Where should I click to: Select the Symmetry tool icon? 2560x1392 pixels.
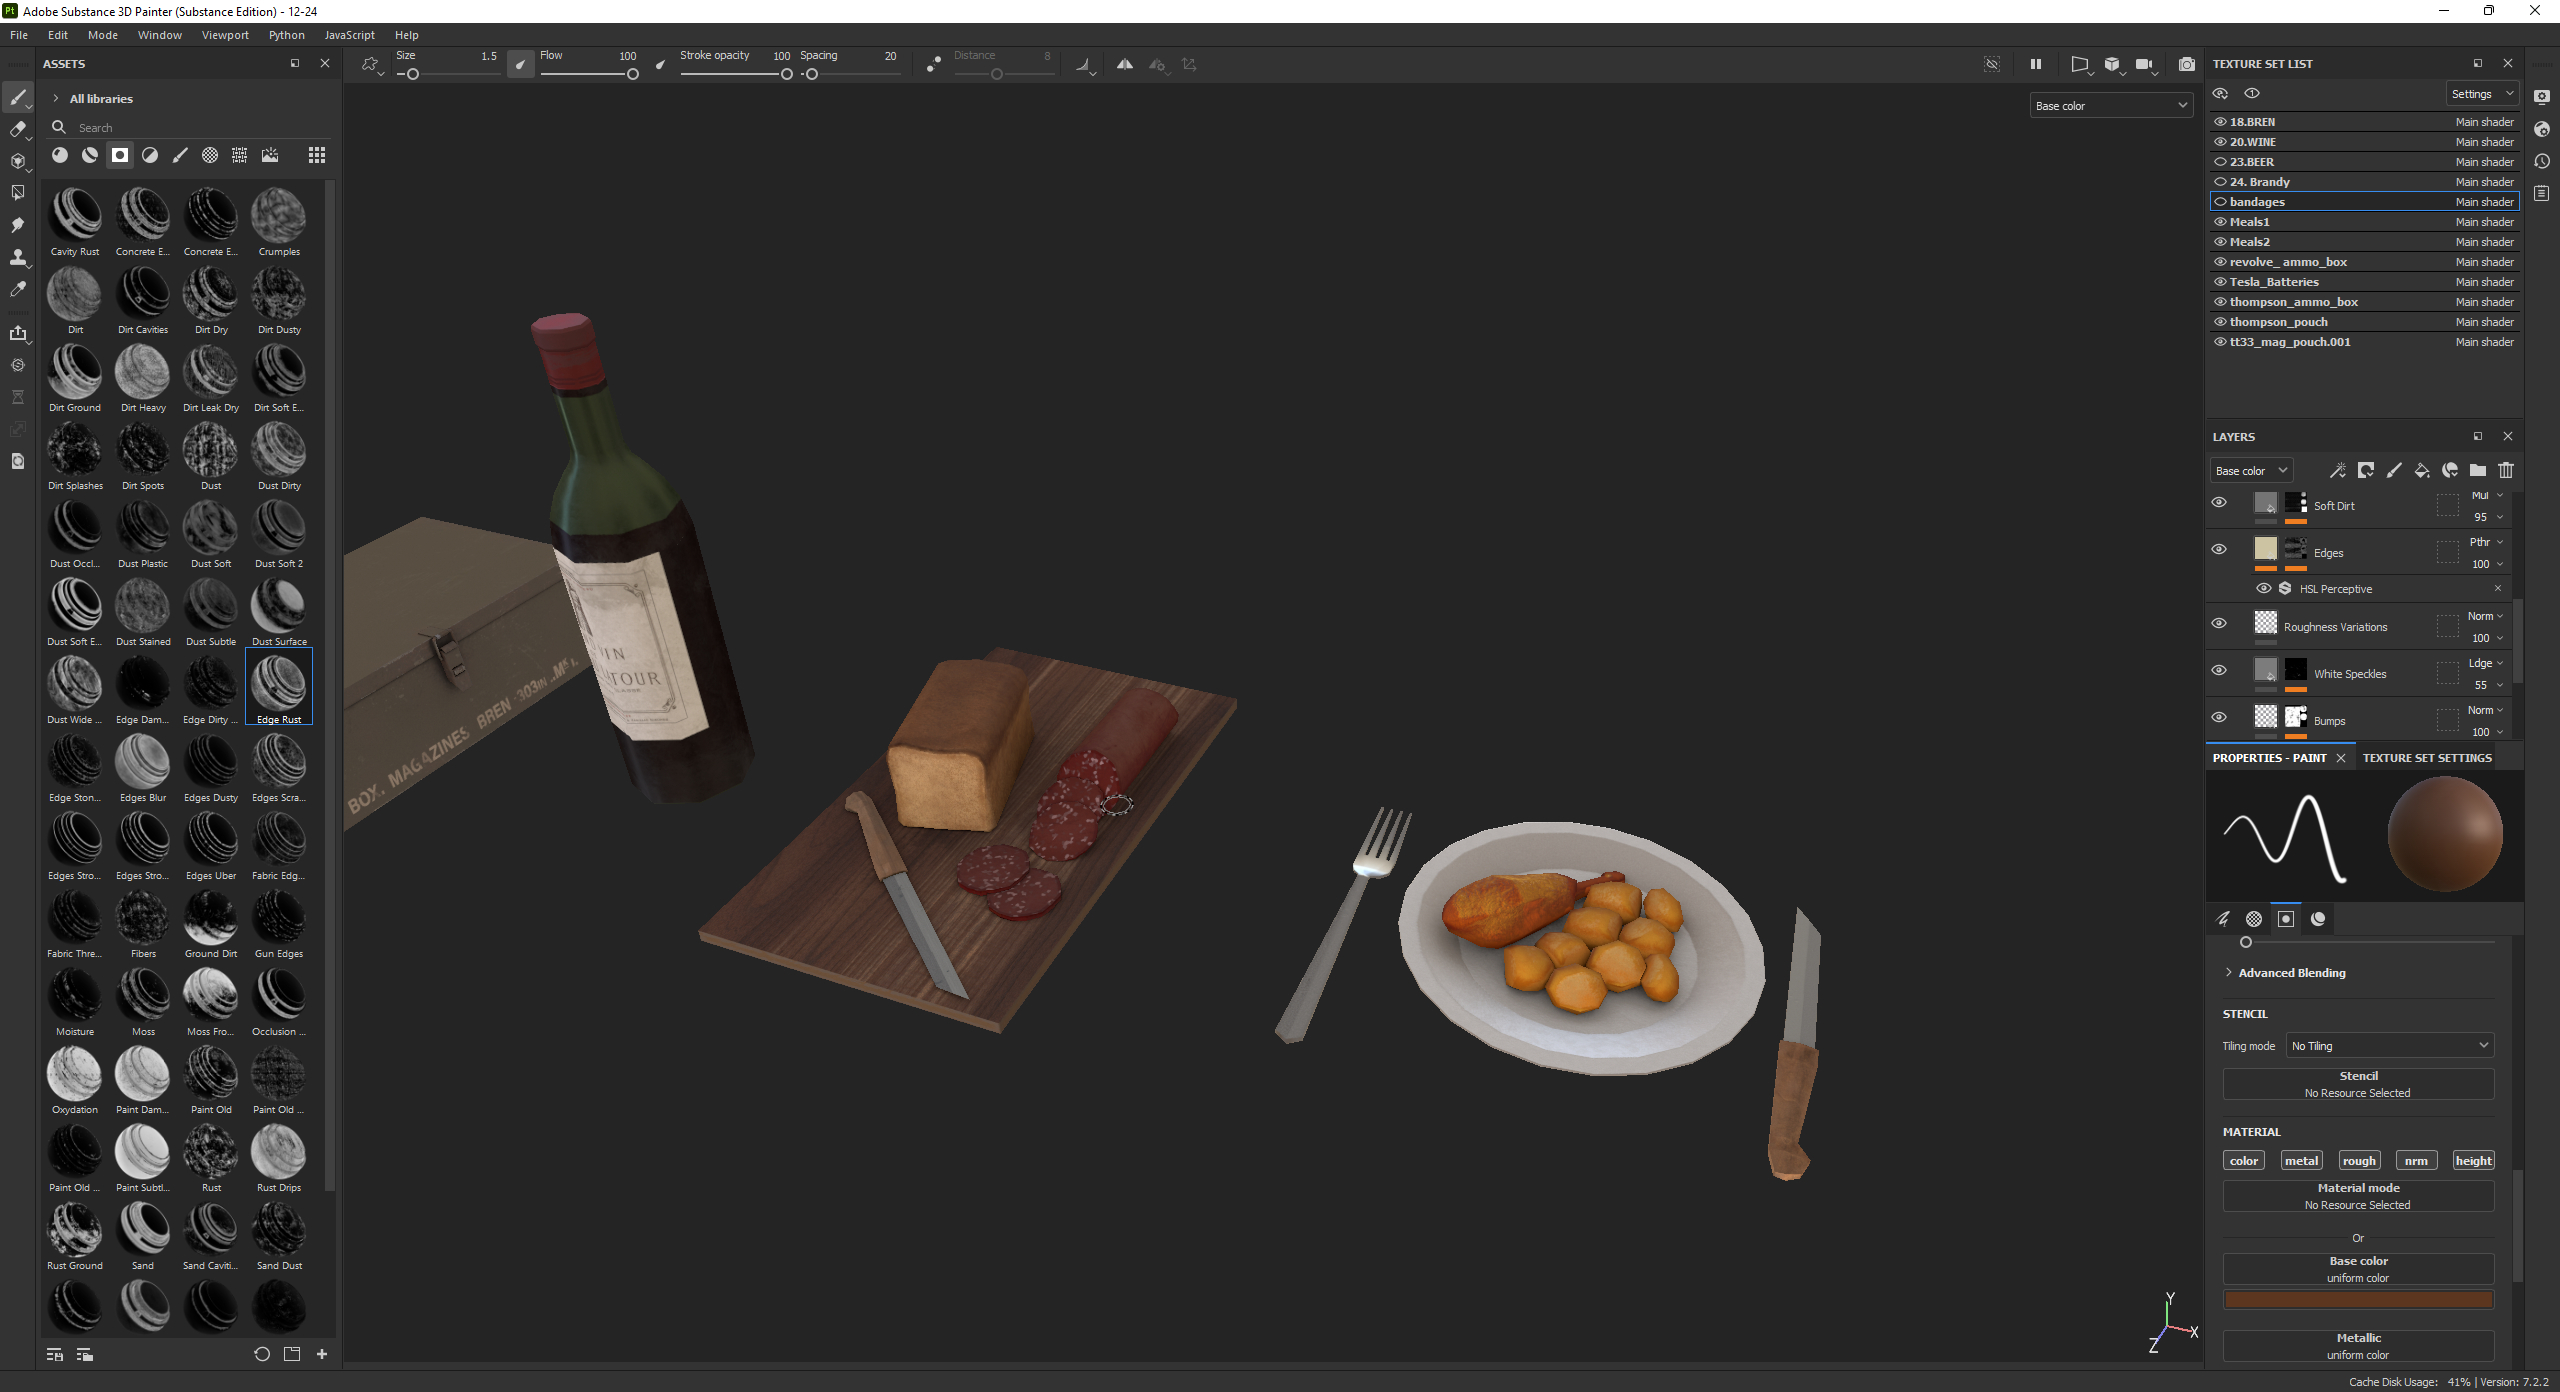click(1124, 63)
